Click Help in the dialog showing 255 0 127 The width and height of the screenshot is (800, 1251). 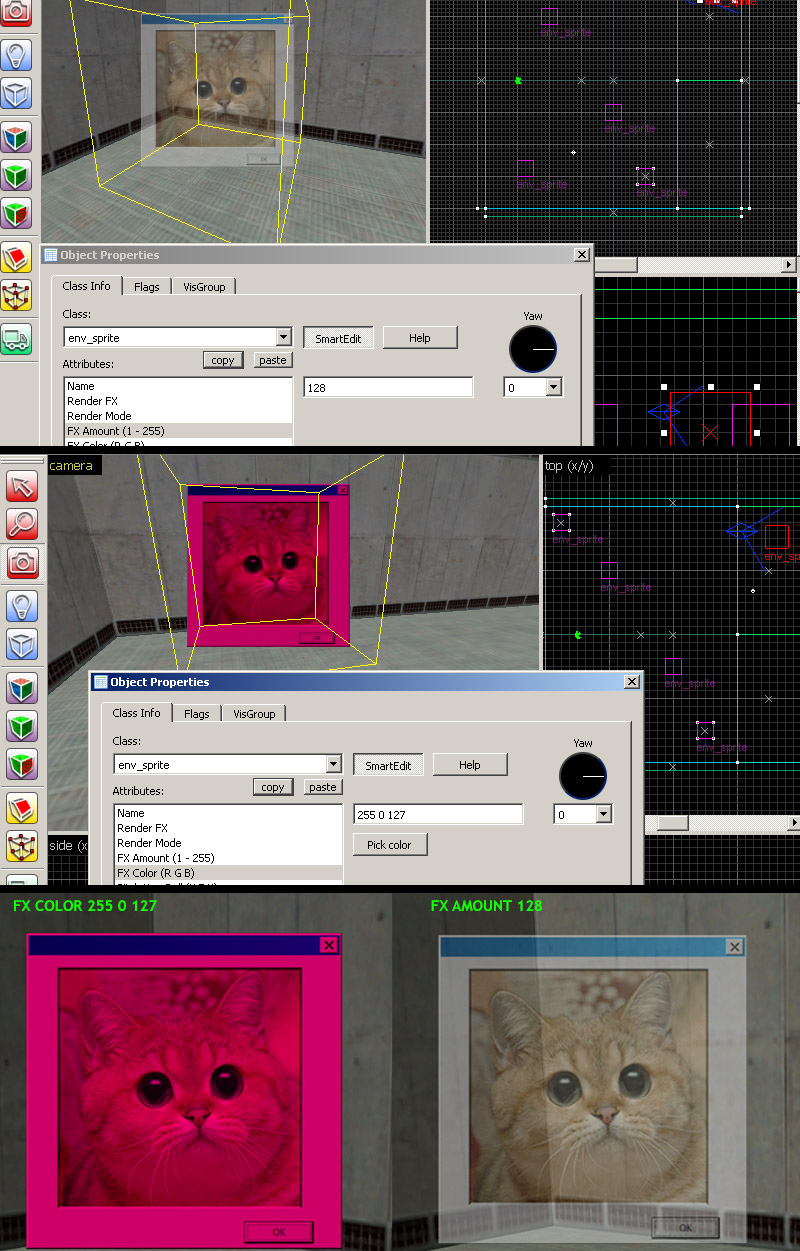tap(470, 765)
